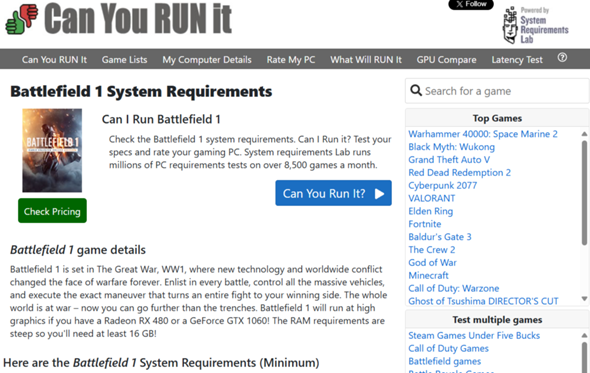This screenshot has height=373, width=590.
Task: Click the green Check Pricing button
Action: pos(52,211)
